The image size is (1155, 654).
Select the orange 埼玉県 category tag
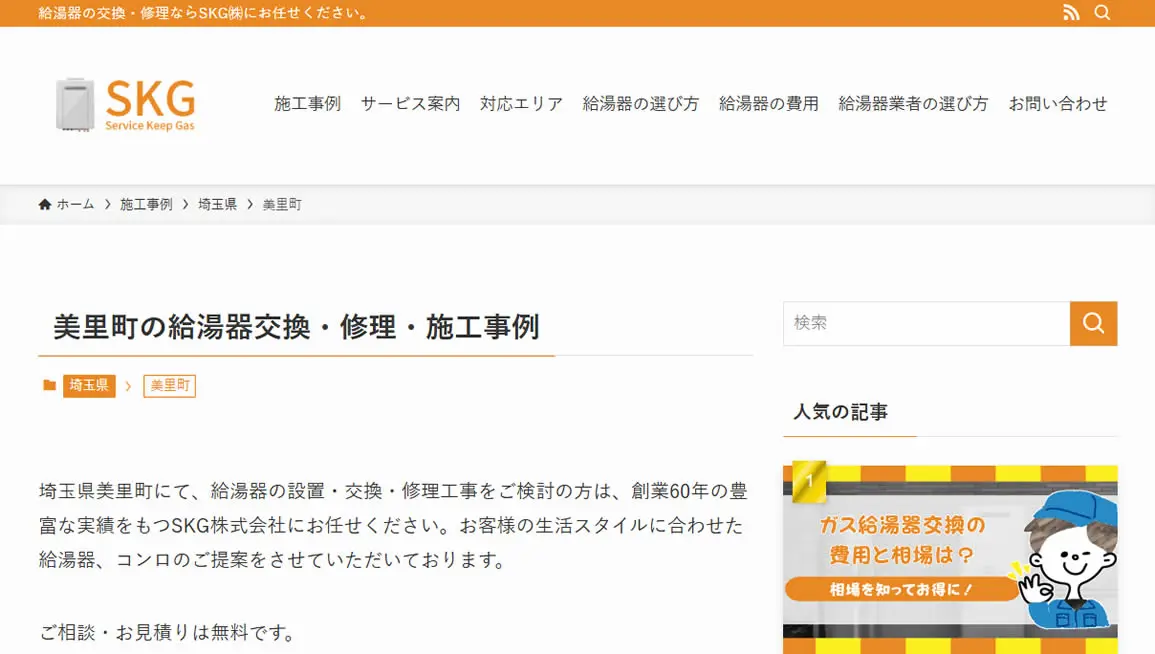[x=89, y=385]
